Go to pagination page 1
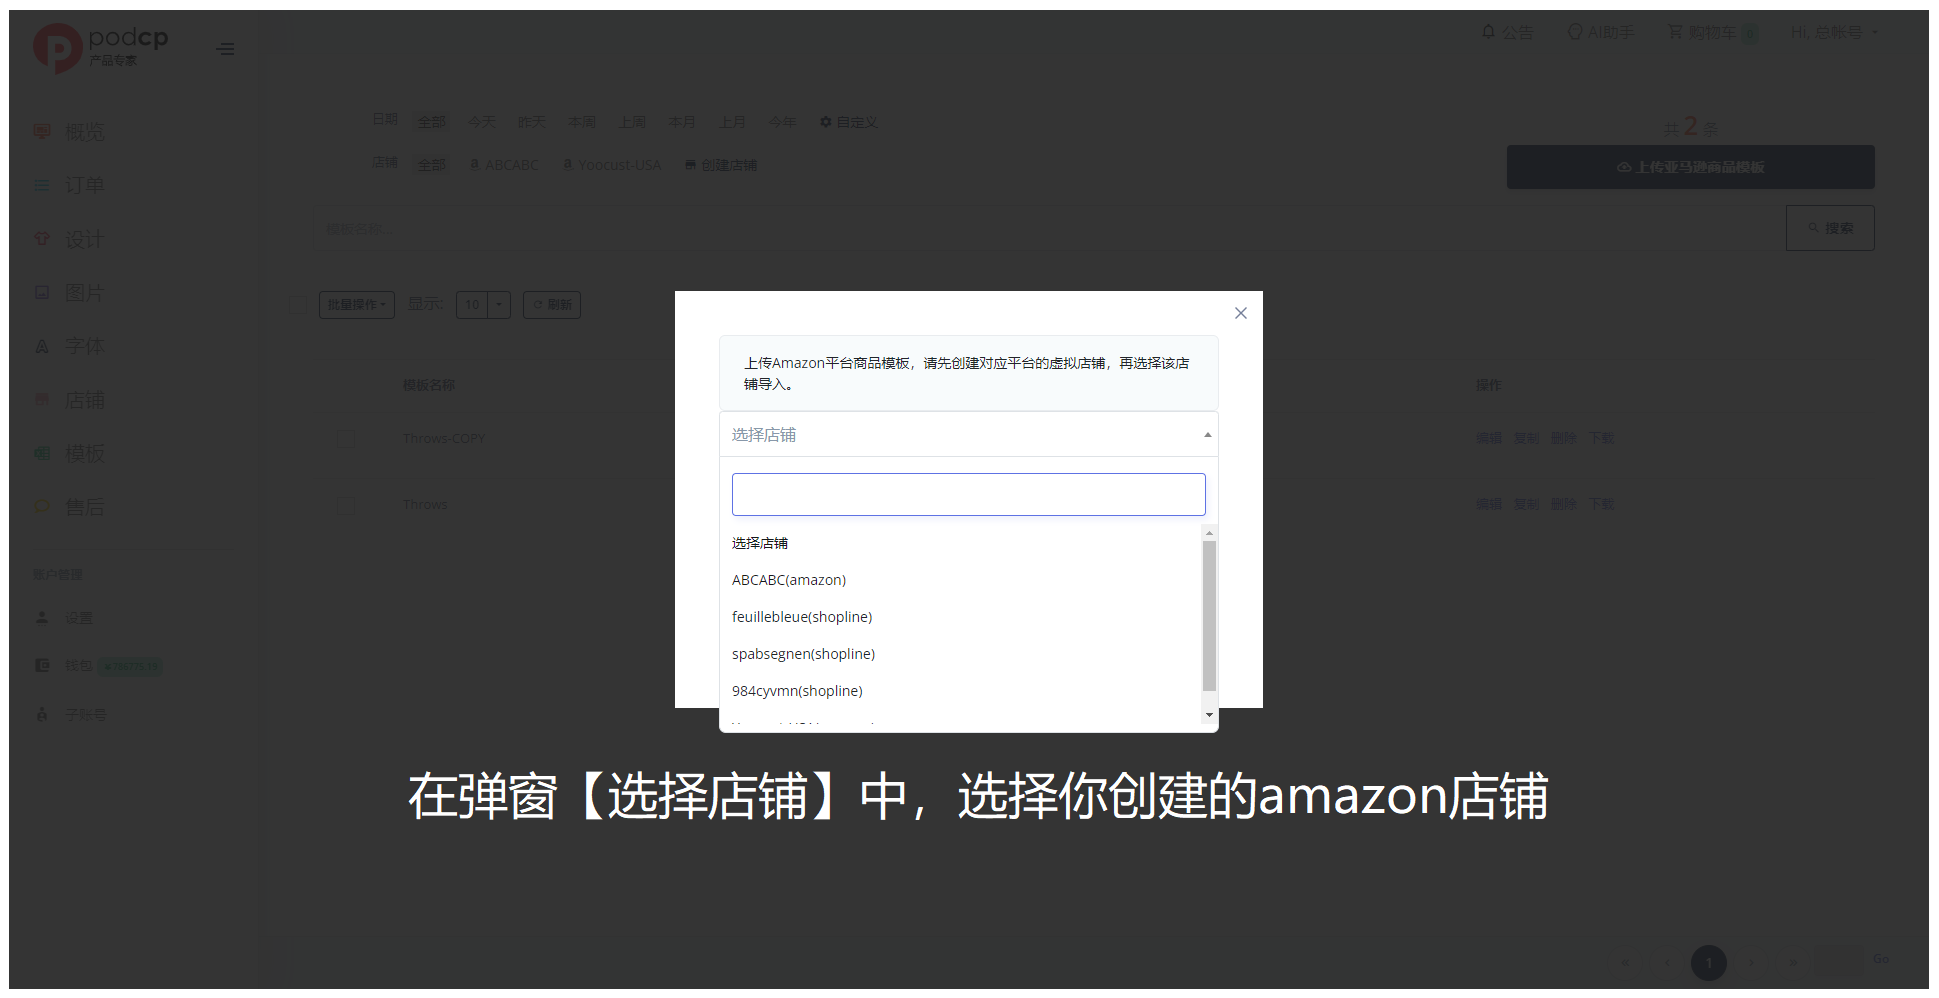The height and width of the screenshot is (998, 1939). 1709,963
